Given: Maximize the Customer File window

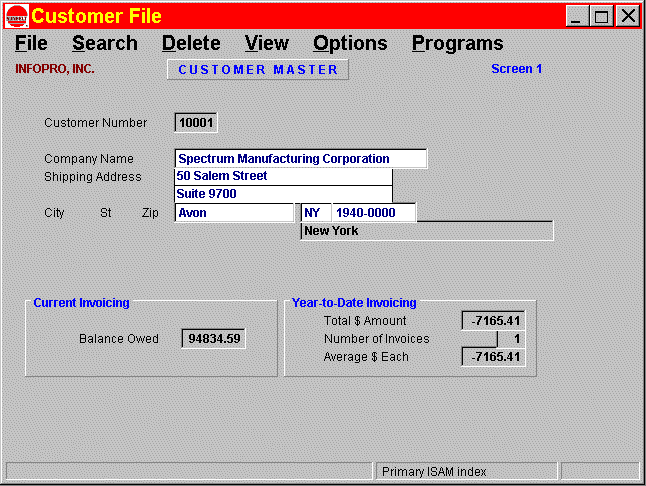Looking at the screenshot, I should [x=602, y=16].
